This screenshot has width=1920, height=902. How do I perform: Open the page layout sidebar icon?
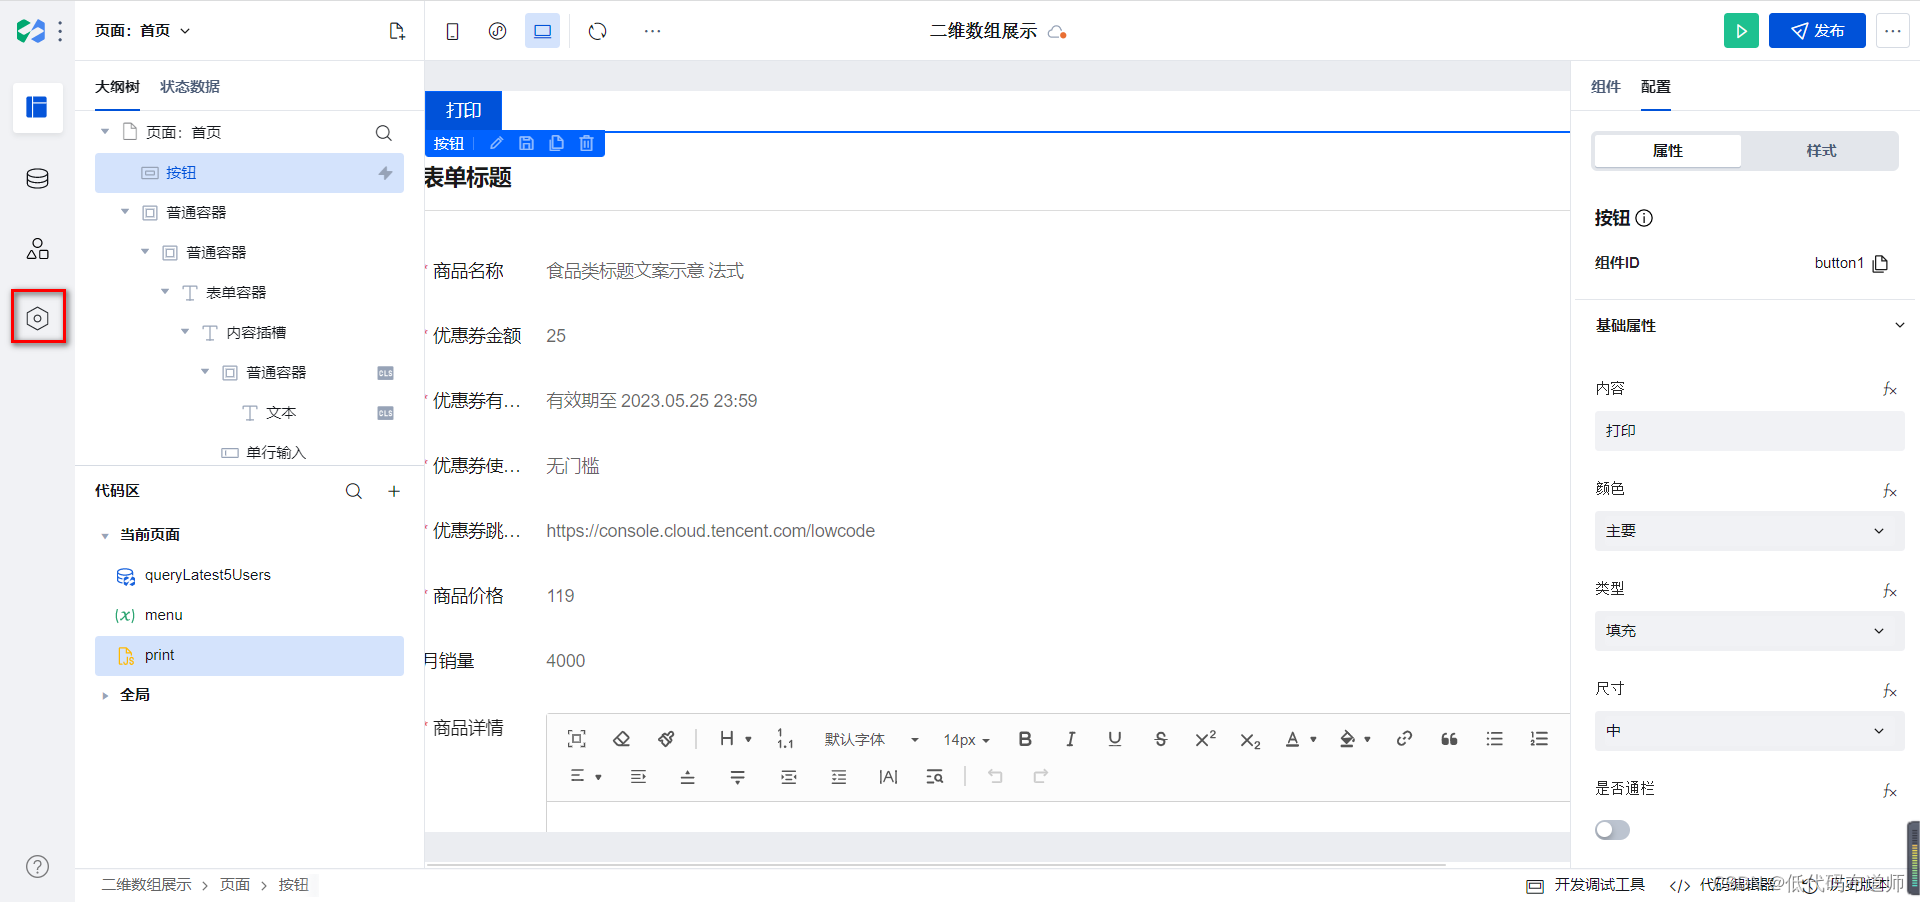click(x=37, y=107)
